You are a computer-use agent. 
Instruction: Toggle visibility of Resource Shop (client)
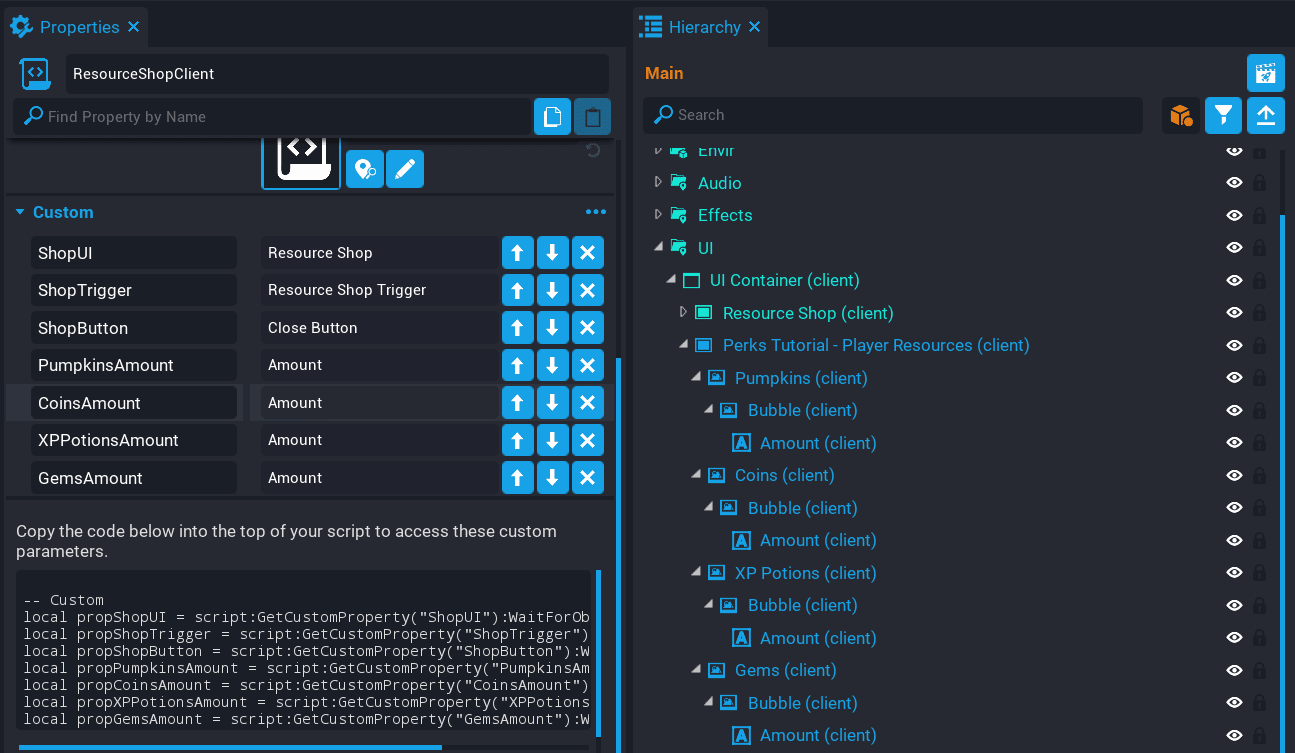1234,313
